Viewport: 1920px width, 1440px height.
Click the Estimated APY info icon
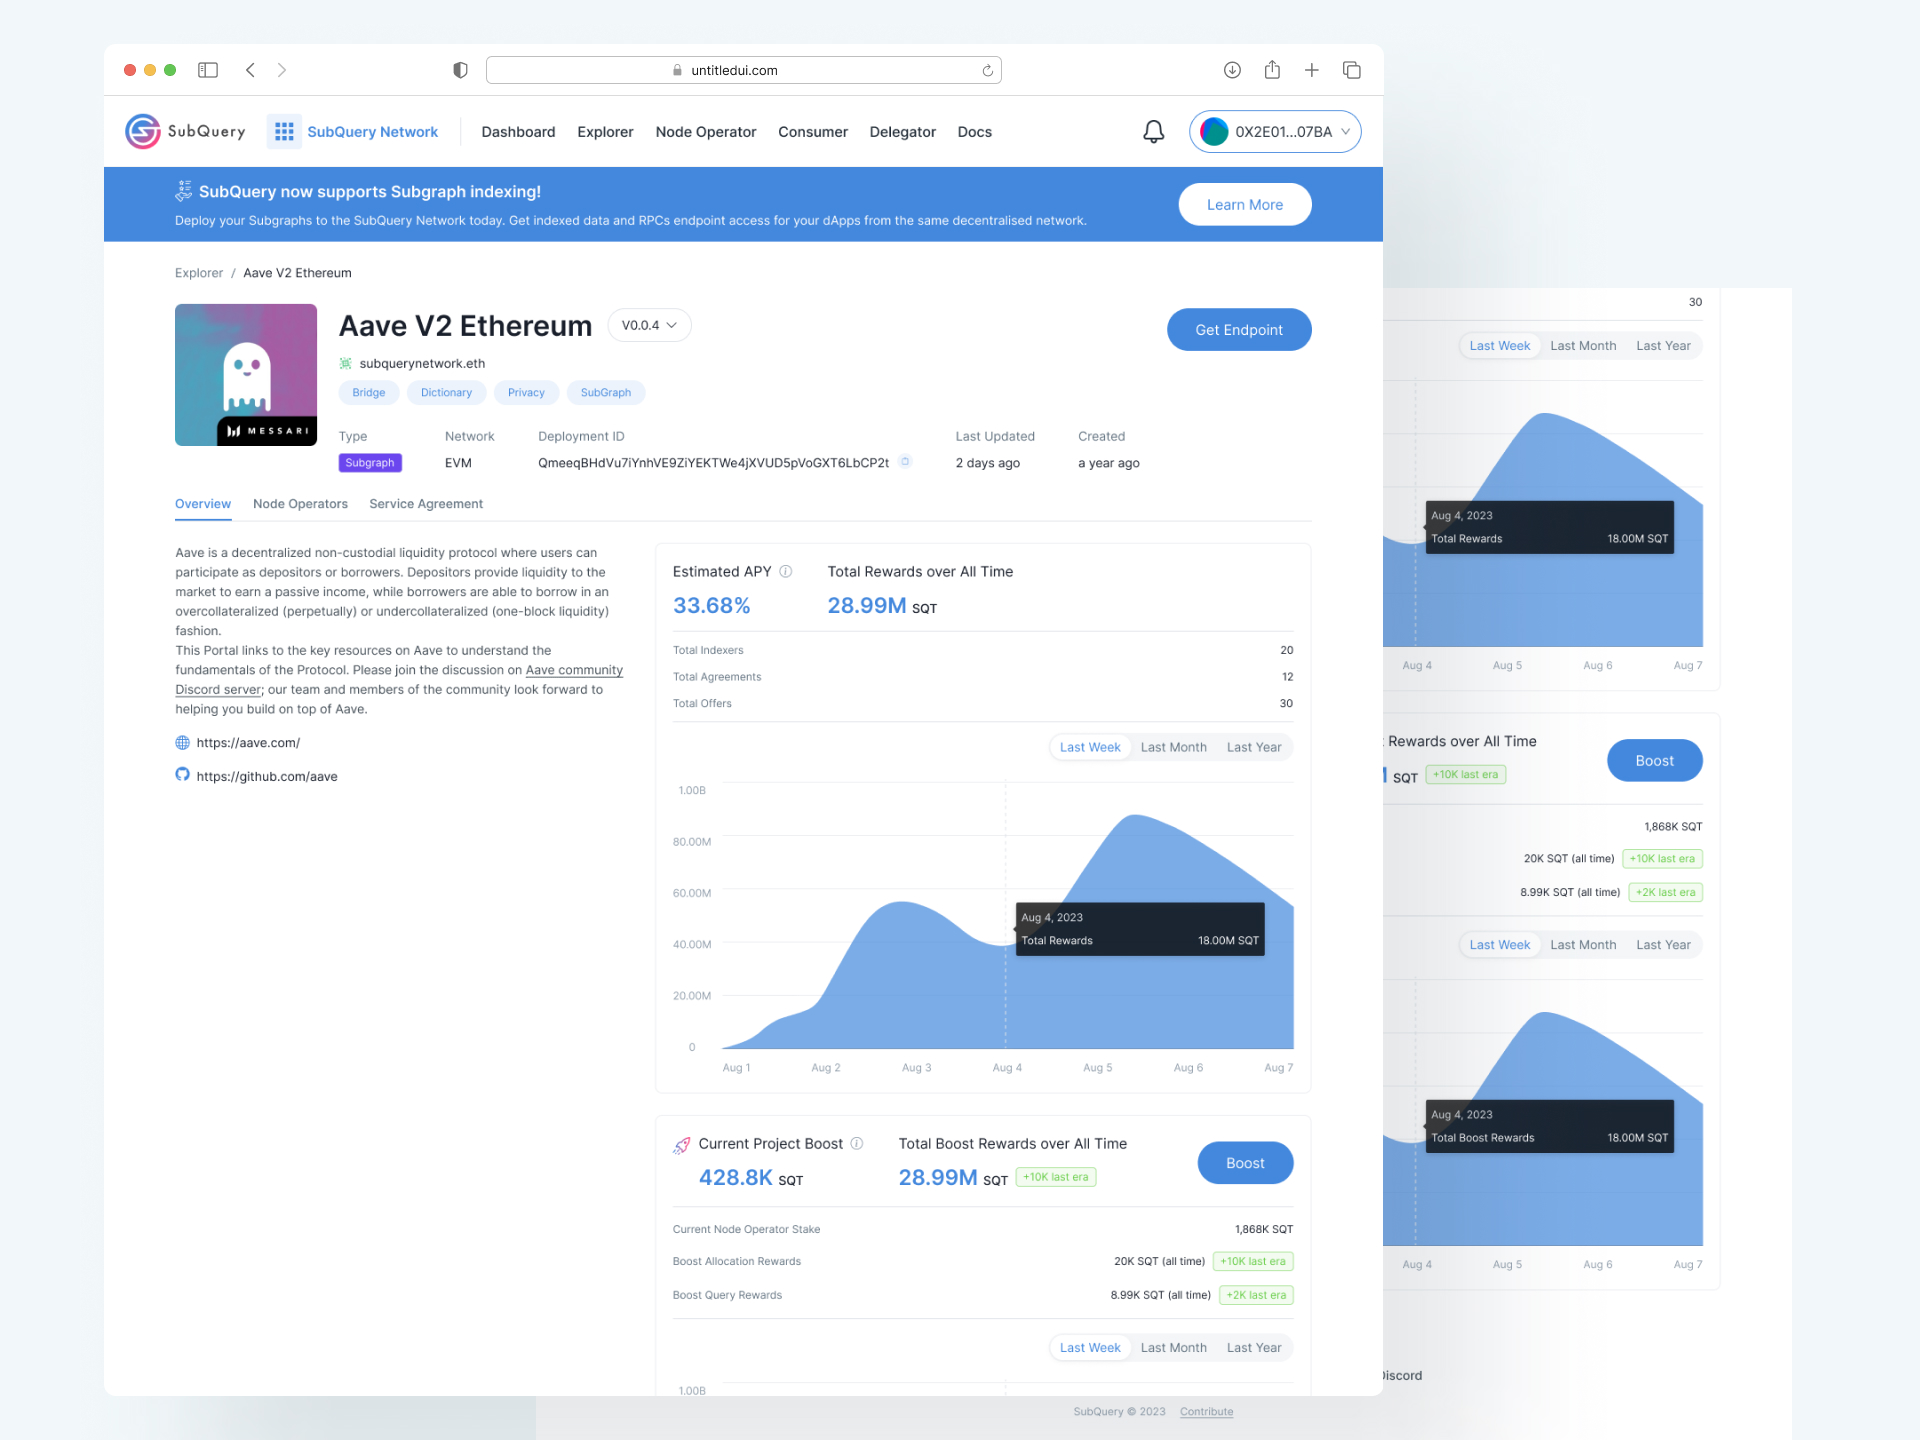coord(786,572)
